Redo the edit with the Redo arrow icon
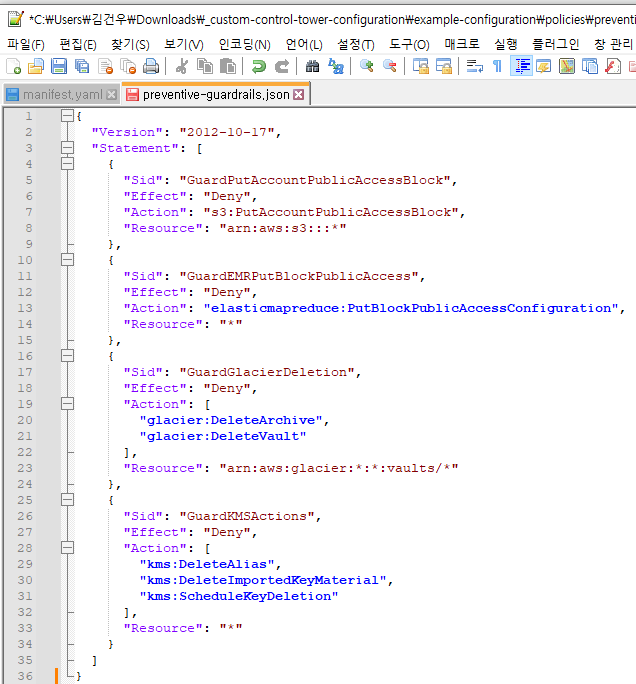This screenshot has height=684, width=636. pos(282,66)
